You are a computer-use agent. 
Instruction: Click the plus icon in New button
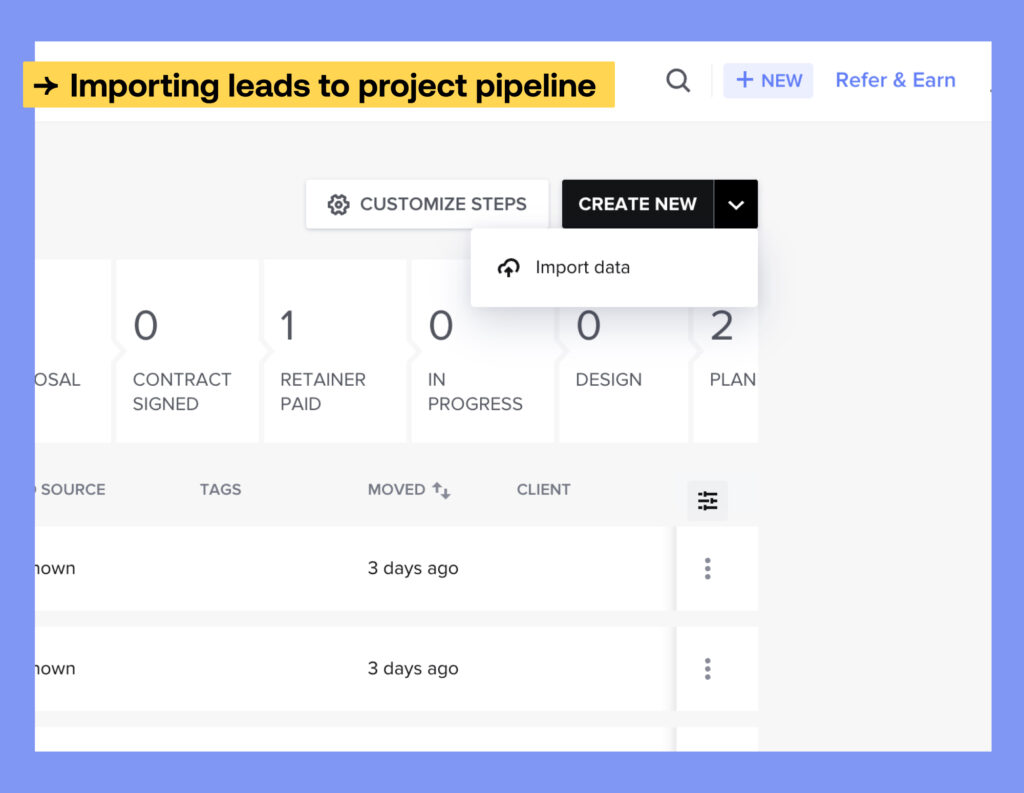tap(744, 81)
